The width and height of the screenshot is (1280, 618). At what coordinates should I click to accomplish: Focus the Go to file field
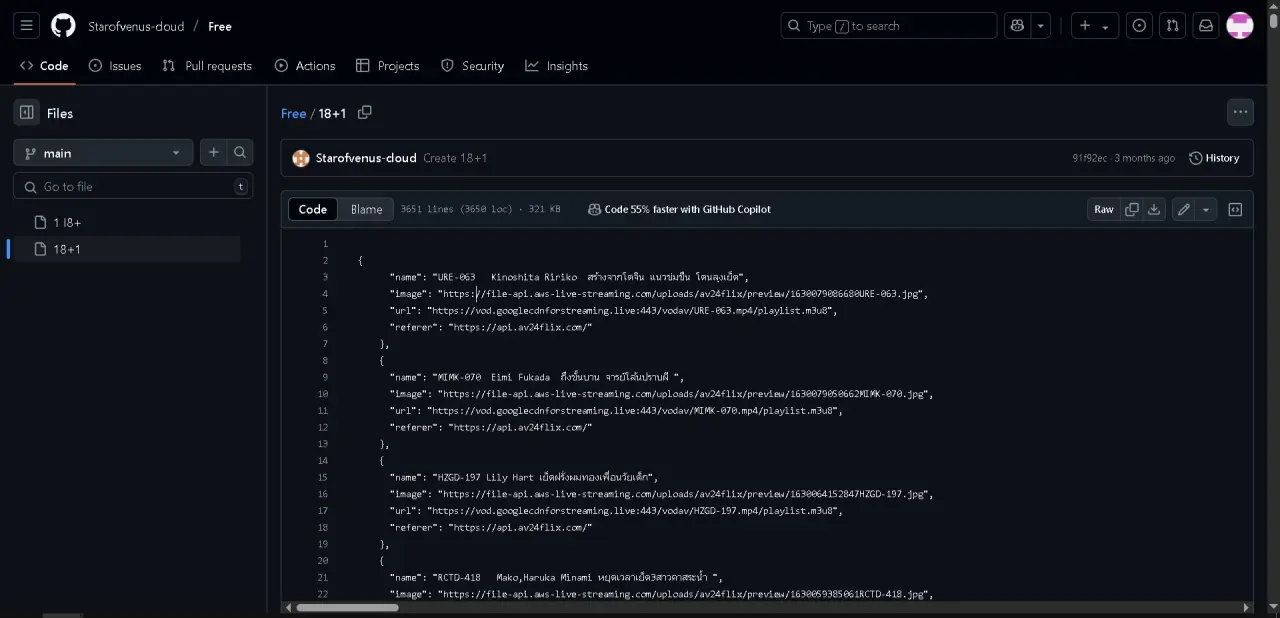(133, 186)
